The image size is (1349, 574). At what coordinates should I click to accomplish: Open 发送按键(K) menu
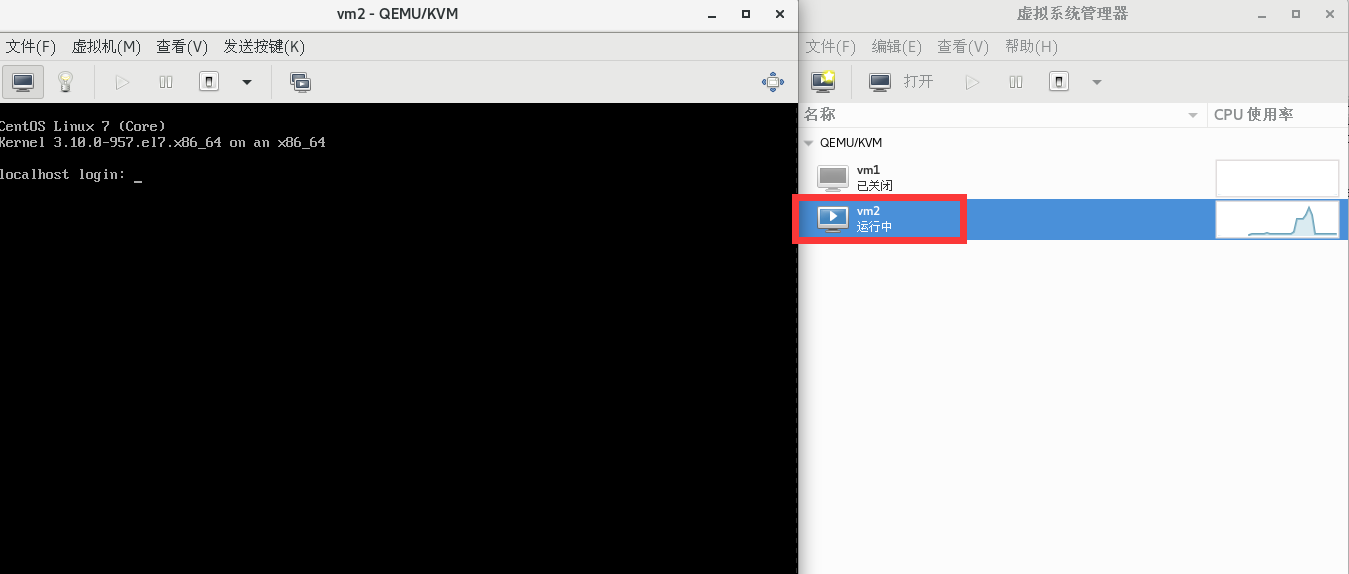point(264,47)
